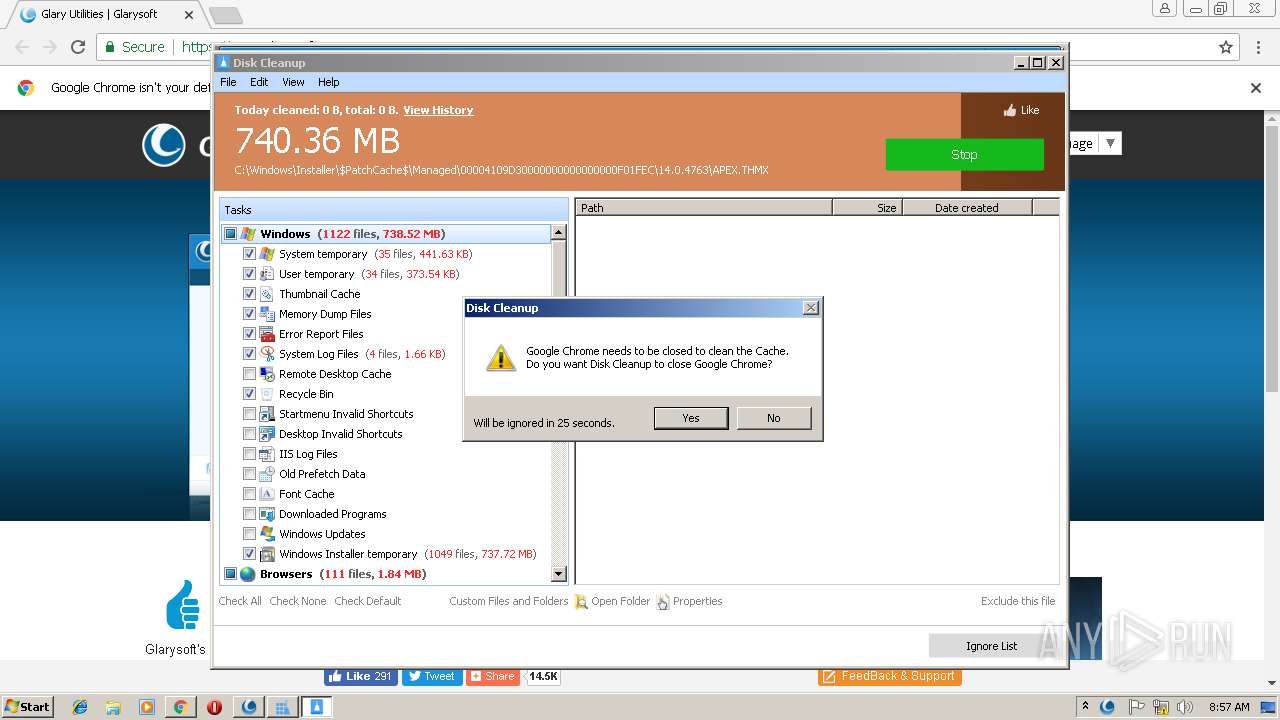The width and height of the screenshot is (1280, 720).
Task: Open the Edit menu
Action: [x=259, y=82]
